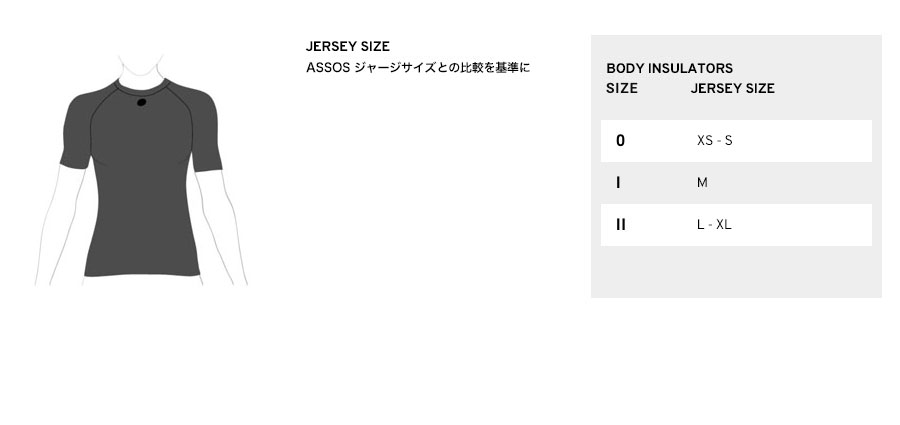Click the M jersey size value

point(702,183)
